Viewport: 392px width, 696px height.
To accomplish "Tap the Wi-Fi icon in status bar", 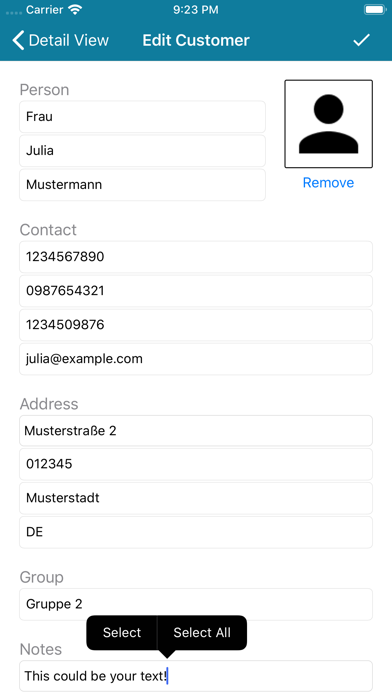I will (76, 10).
